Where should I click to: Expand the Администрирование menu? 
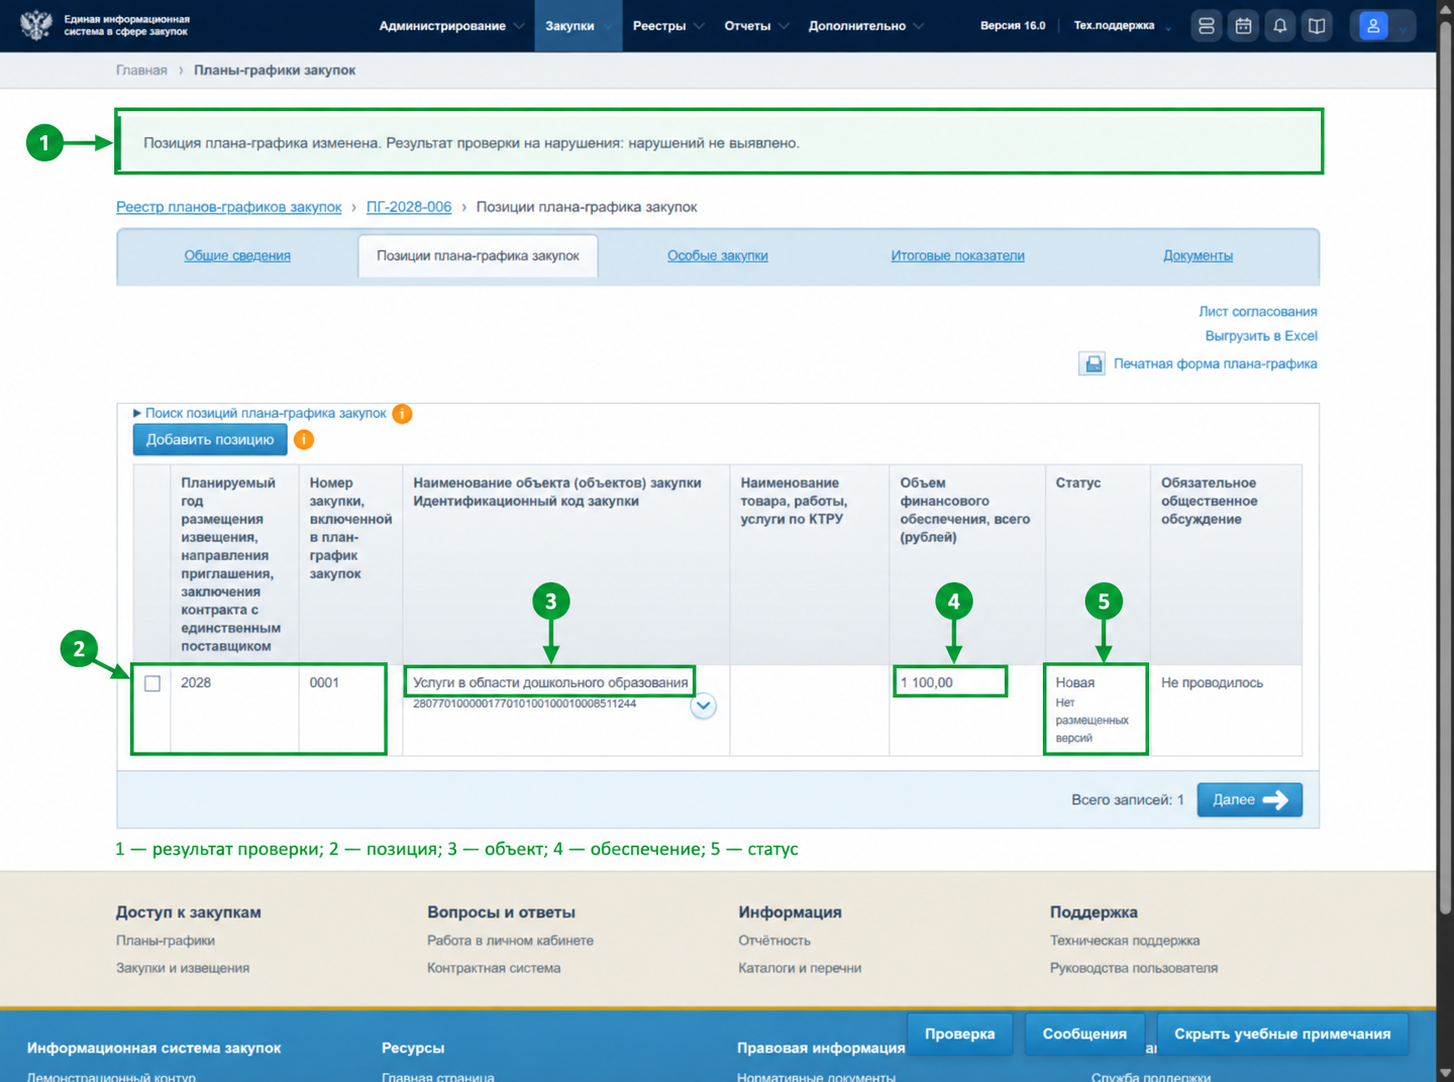click(x=451, y=26)
